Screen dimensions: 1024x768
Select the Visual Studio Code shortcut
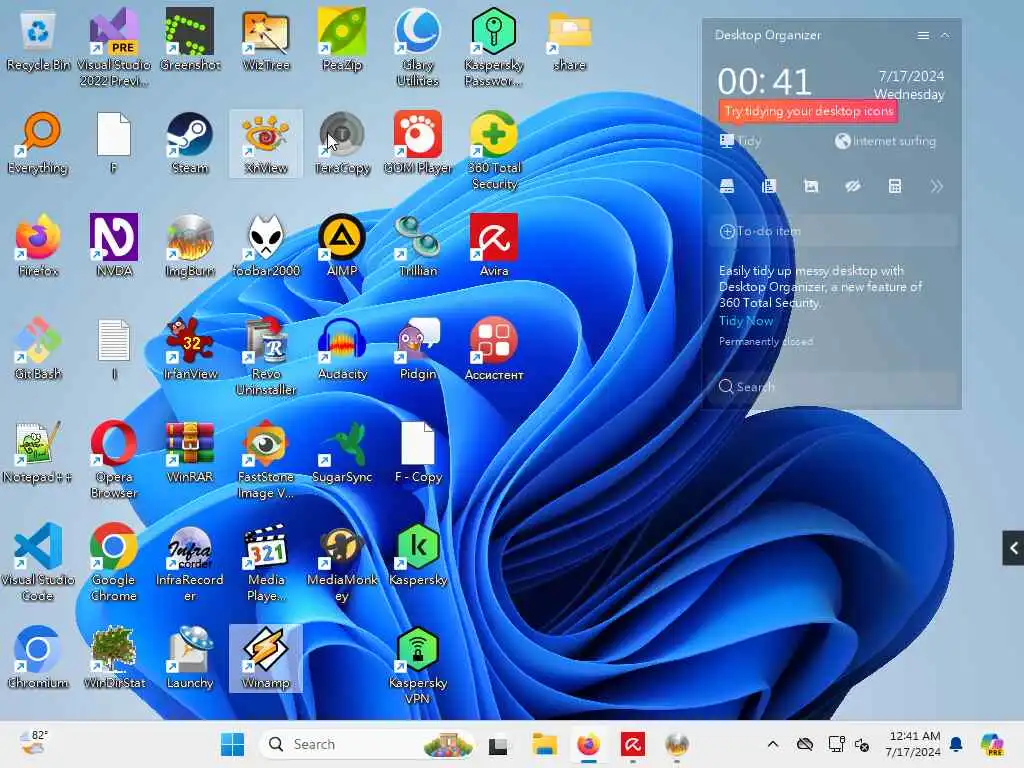tap(38, 562)
